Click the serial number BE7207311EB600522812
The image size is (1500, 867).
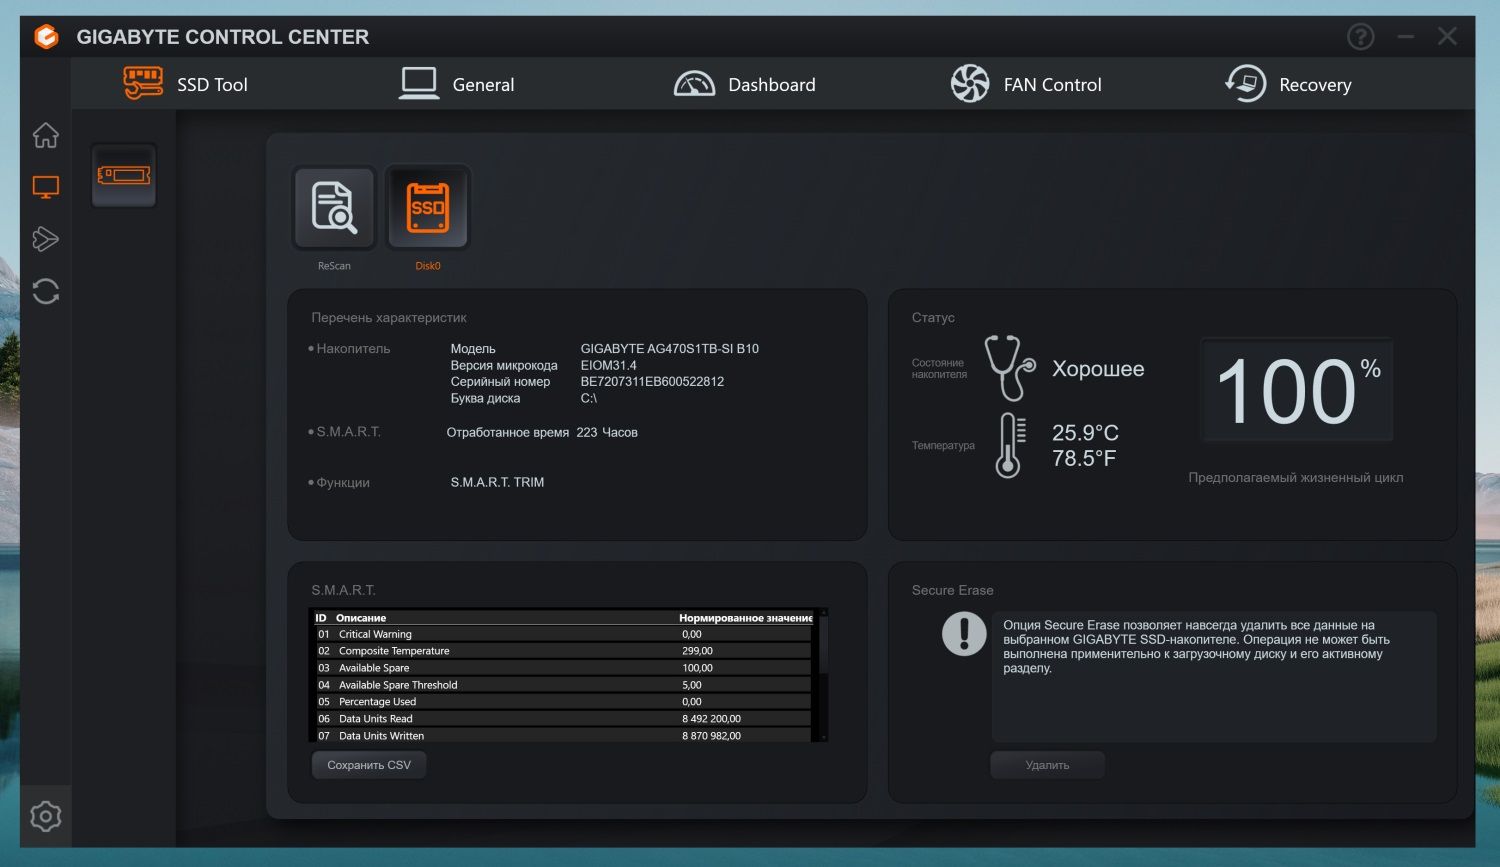652,382
